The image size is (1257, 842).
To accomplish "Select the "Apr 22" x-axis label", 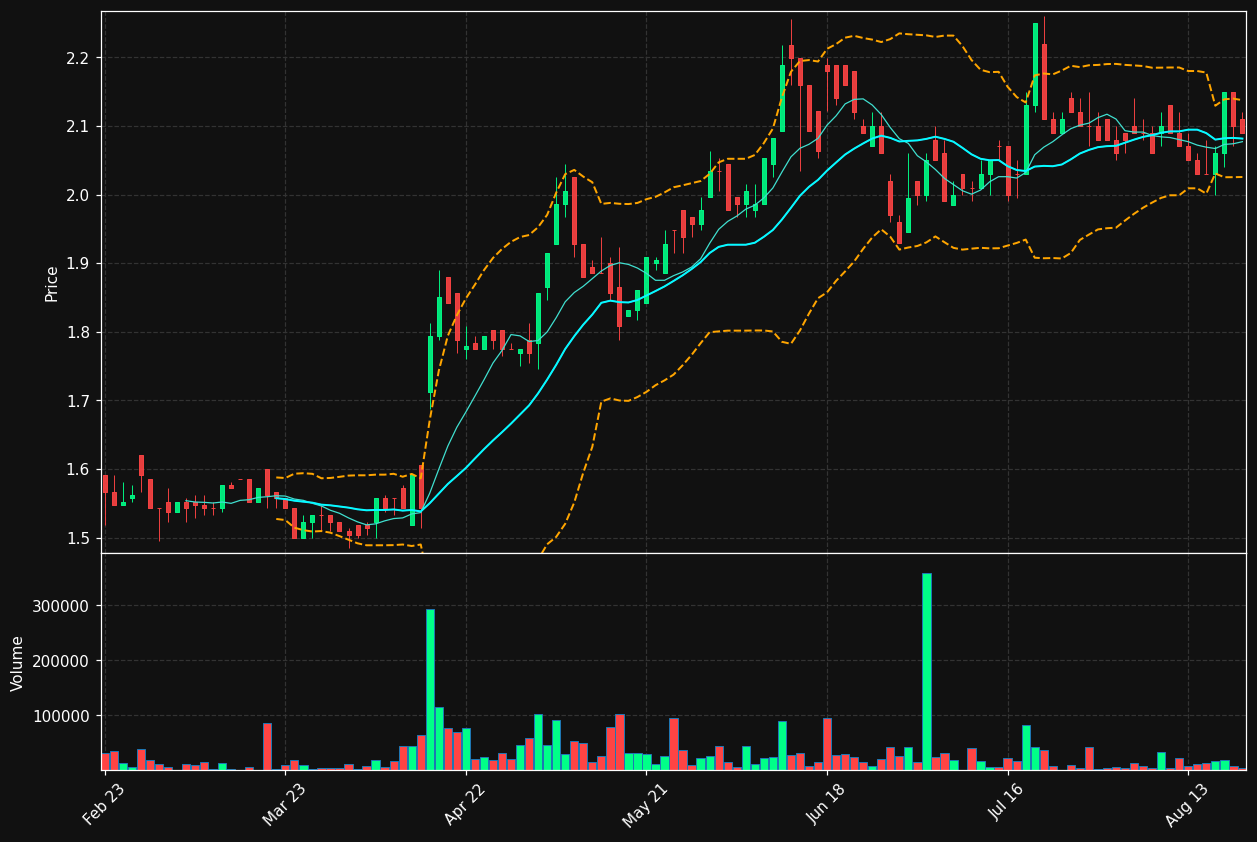I will click(x=466, y=804).
